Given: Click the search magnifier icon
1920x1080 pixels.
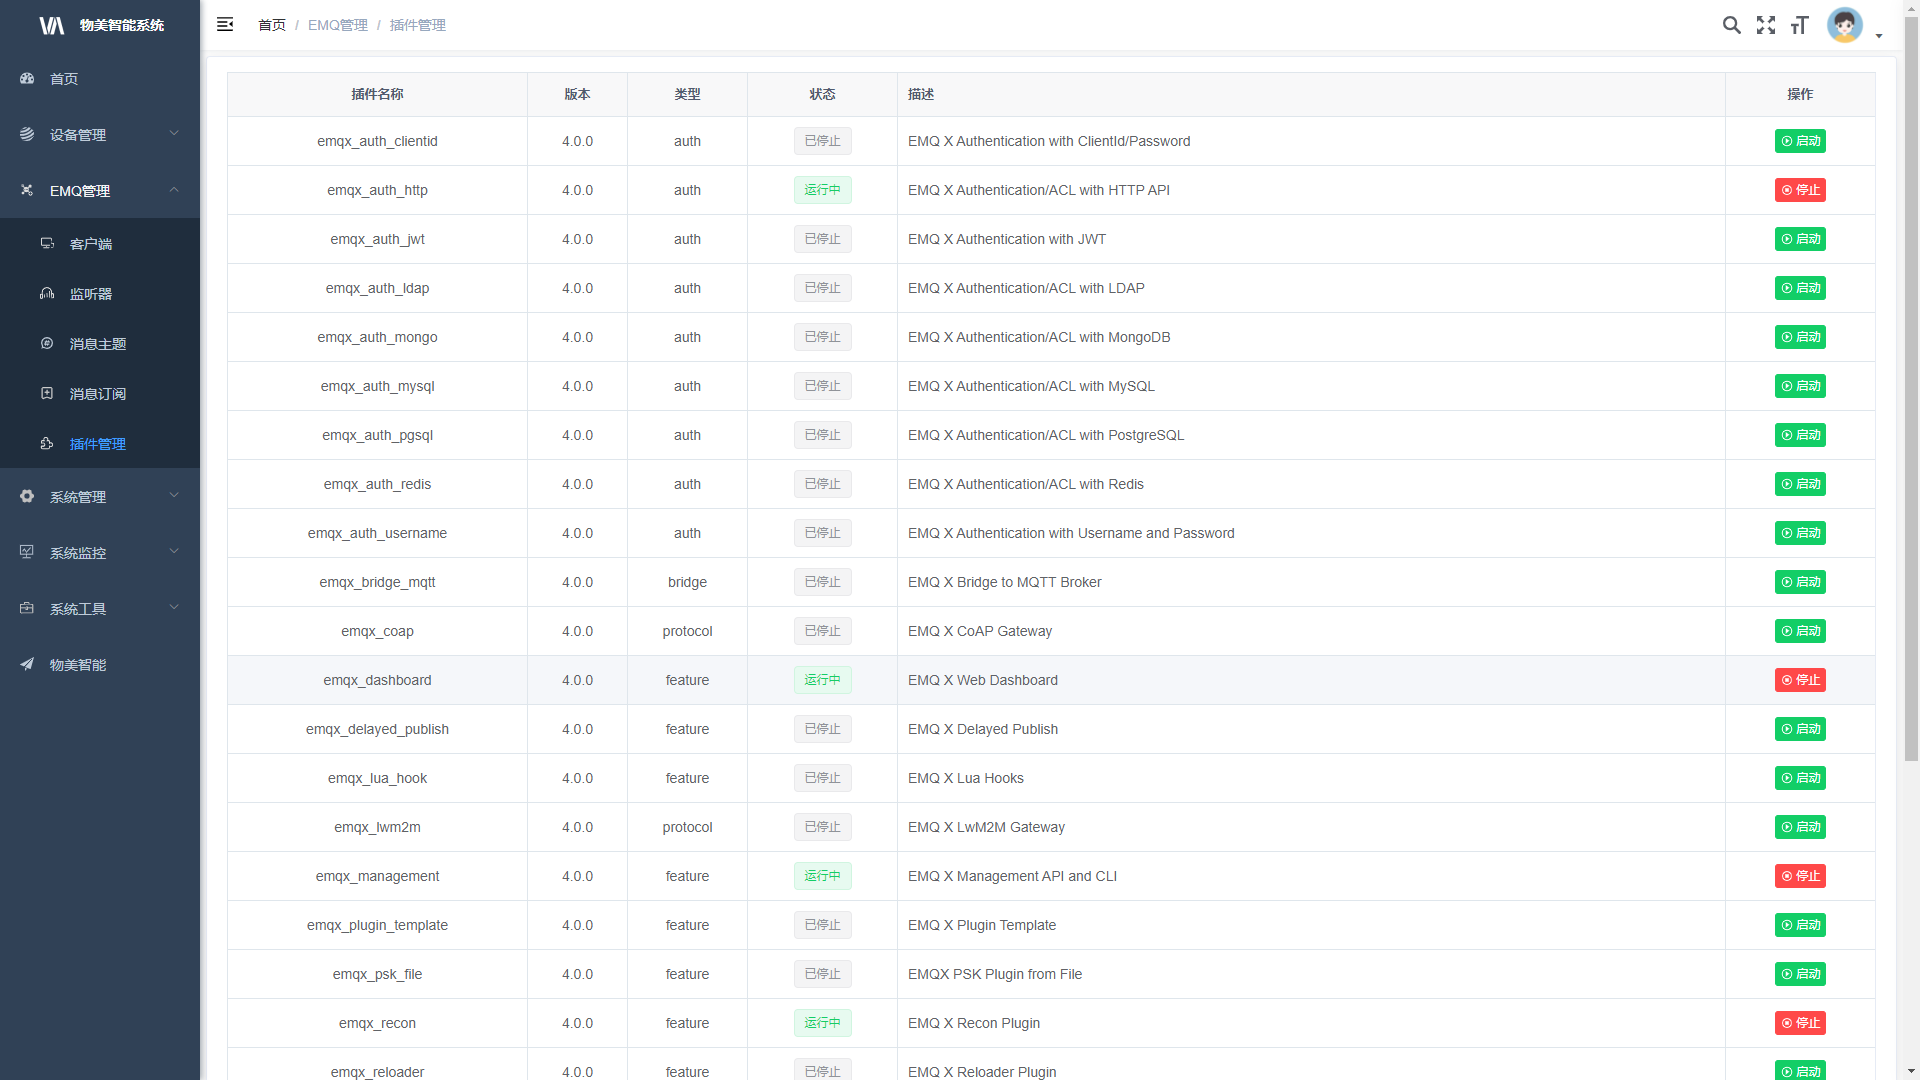Looking at the screenshot, I should (1731, 25).
